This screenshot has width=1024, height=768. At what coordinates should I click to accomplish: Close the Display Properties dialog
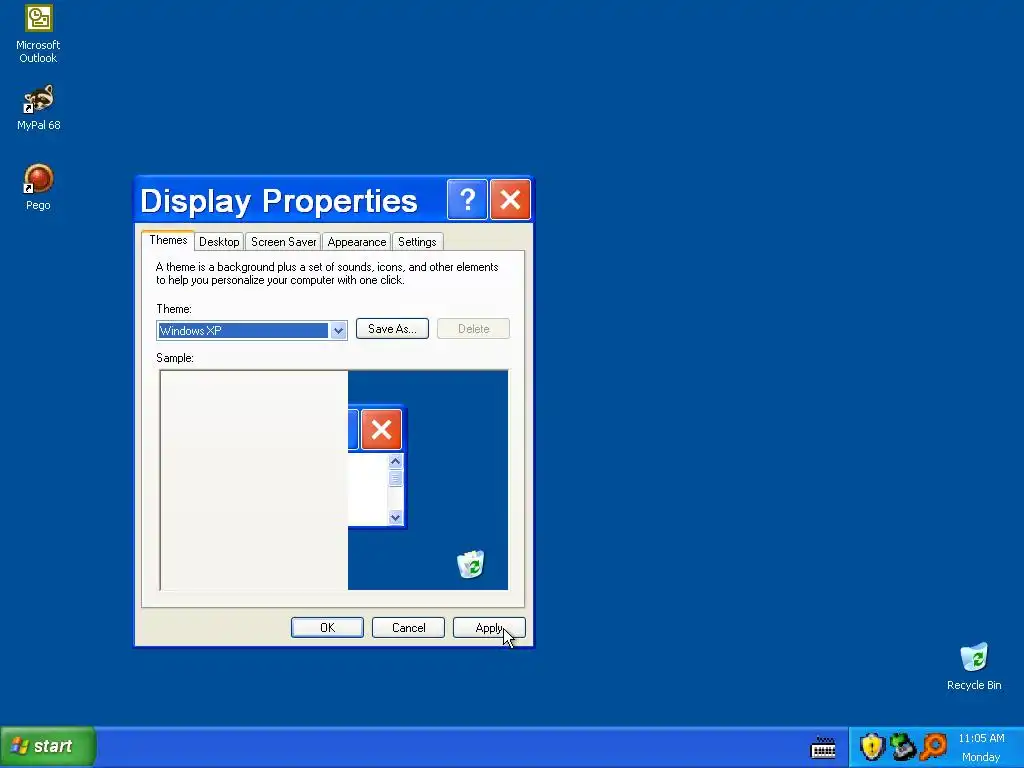point(510,199)
